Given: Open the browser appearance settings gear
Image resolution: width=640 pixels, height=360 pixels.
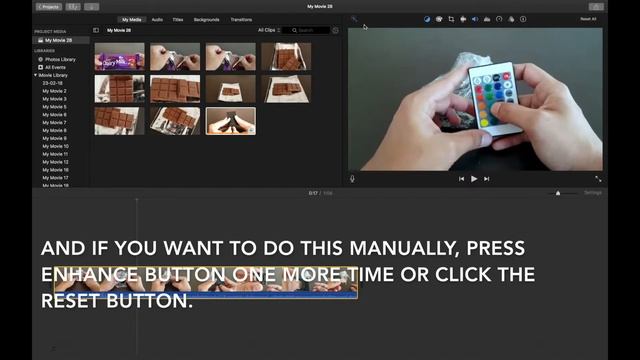Looking at the screenshot, I should coord(335,31).
